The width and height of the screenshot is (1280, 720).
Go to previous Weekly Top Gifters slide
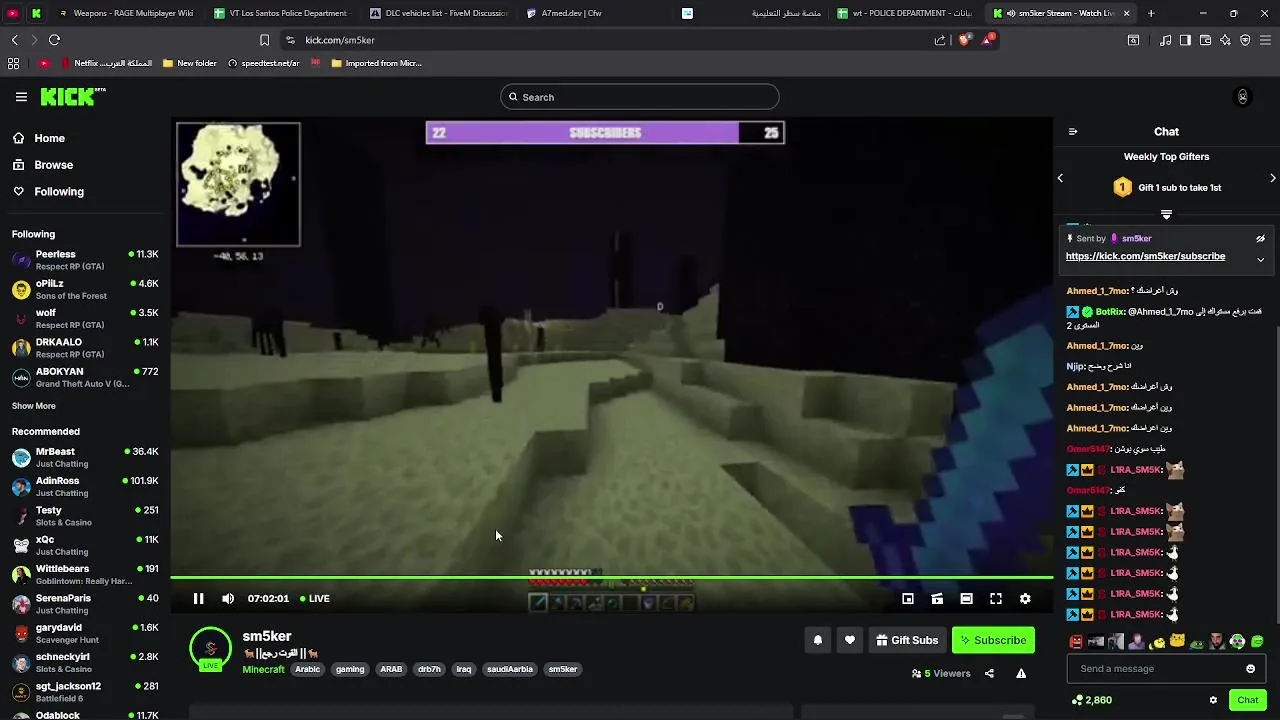[x=1060, y=178]
